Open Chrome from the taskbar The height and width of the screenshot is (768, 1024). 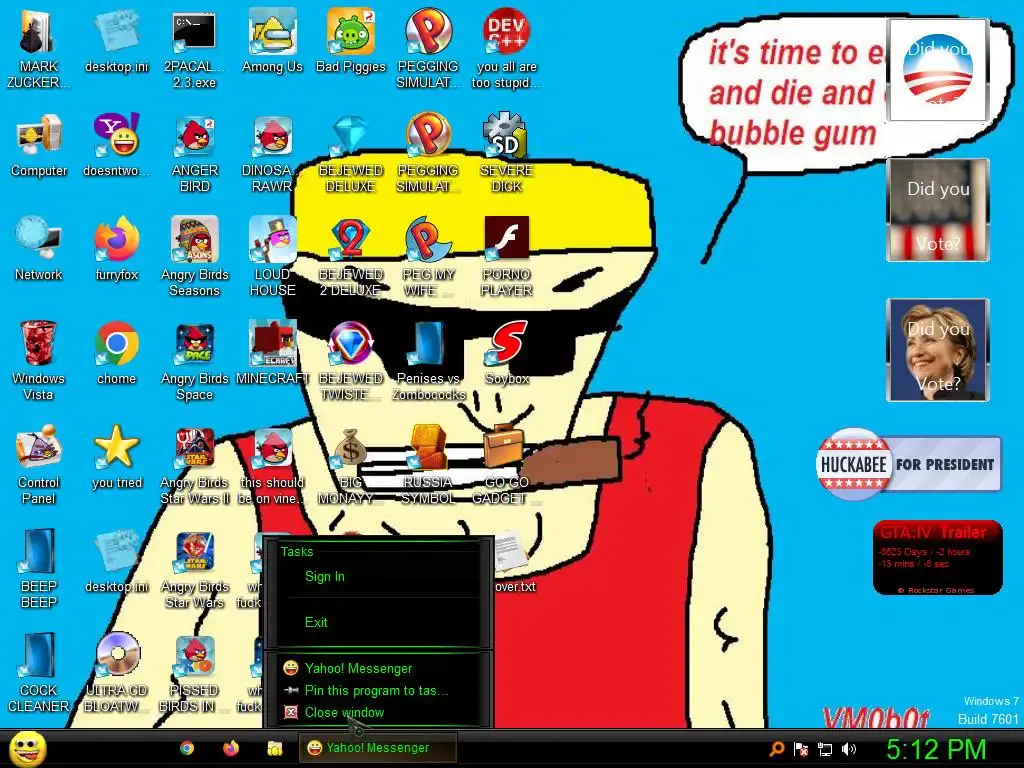pyautogui.click(x=187, y=748)
